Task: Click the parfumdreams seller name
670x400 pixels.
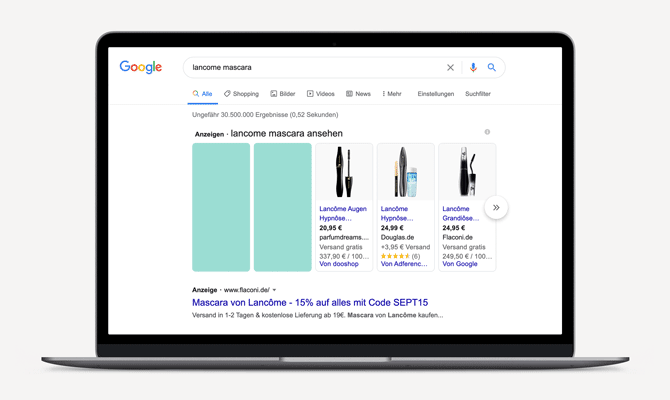Action: pos(344,238)
